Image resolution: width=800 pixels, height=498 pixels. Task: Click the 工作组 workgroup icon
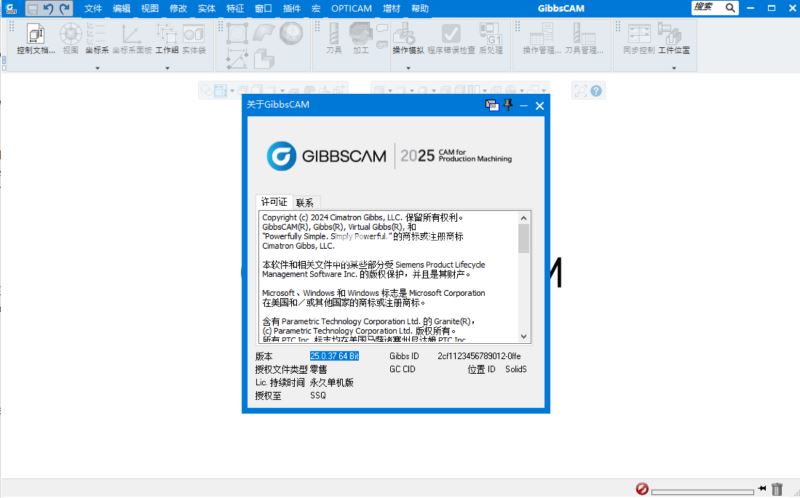[167, 38]
